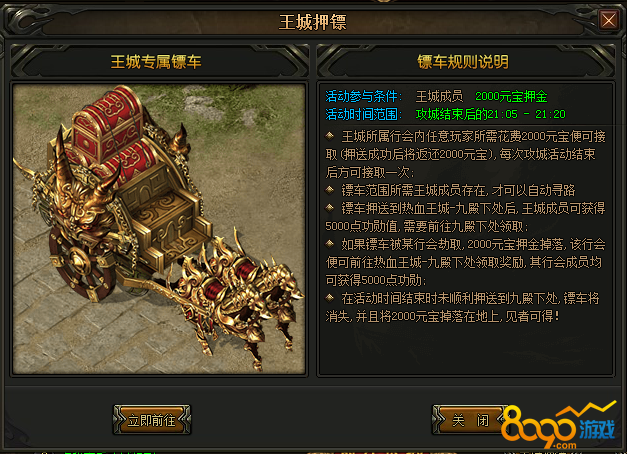
Task: Click the diamond bullet before 镖车押送到热血王城
Action: [329, 208]
